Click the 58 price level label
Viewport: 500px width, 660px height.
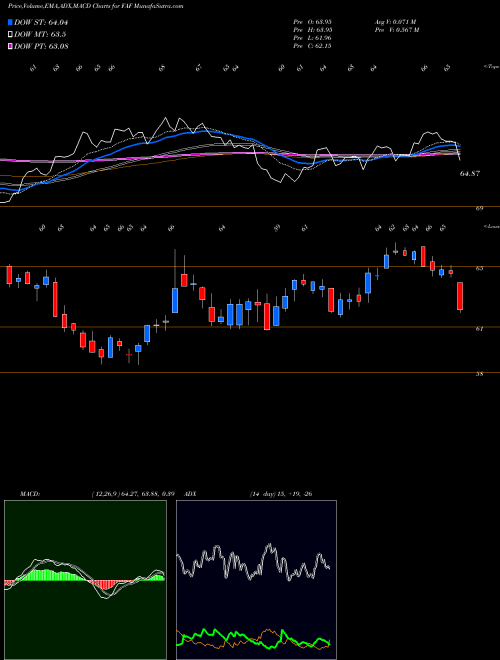[479, 374]
